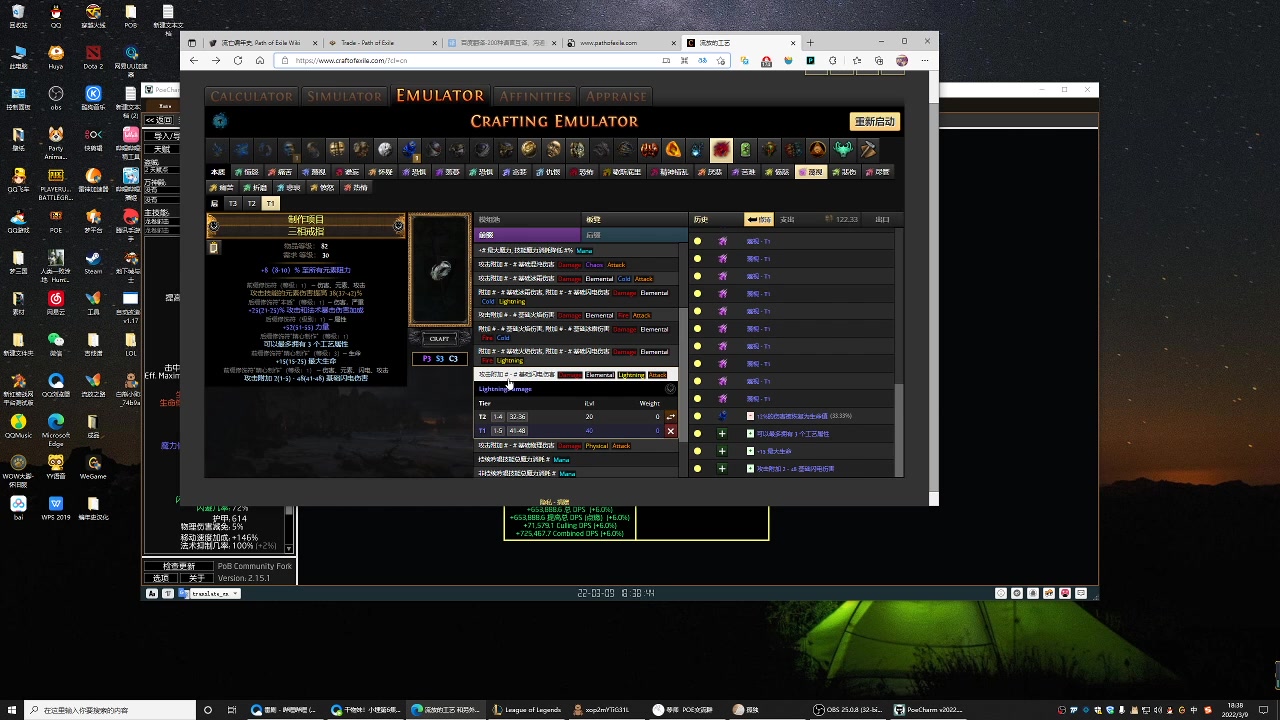
Task: Open Microsoft Edge desktop shortcut
Action: tap(56, 425)
